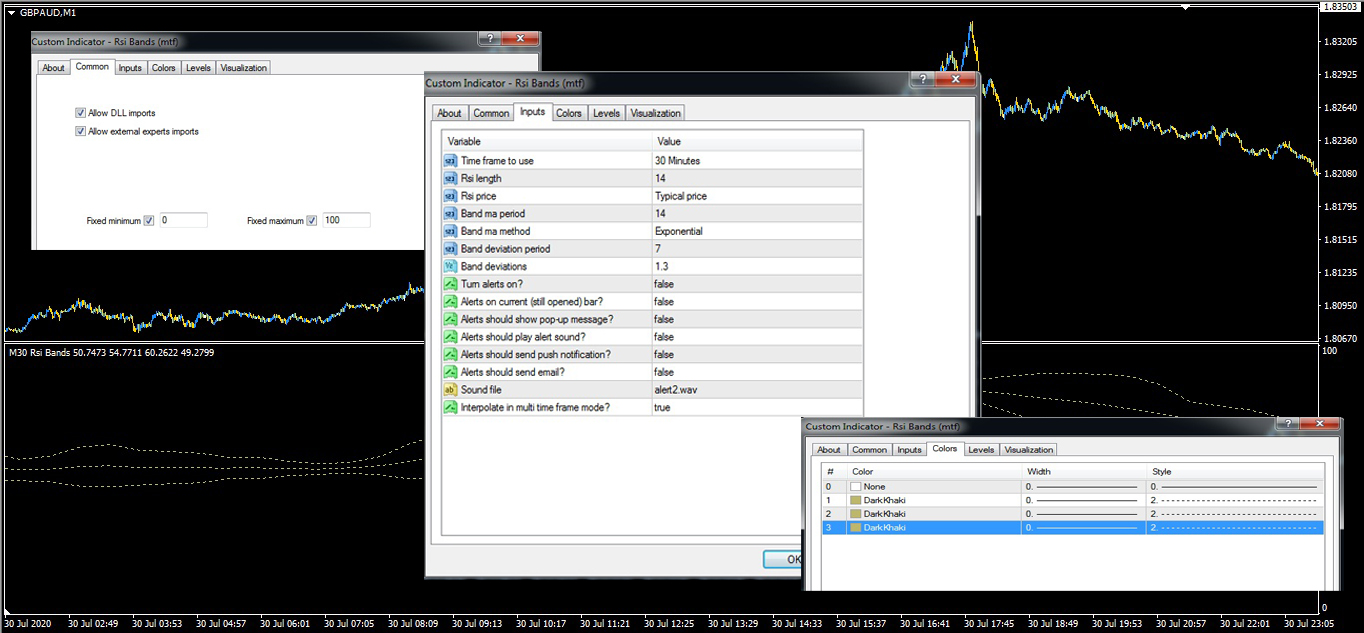
Task: Click the Fixed minimum input field
Action: click(183, 220)
